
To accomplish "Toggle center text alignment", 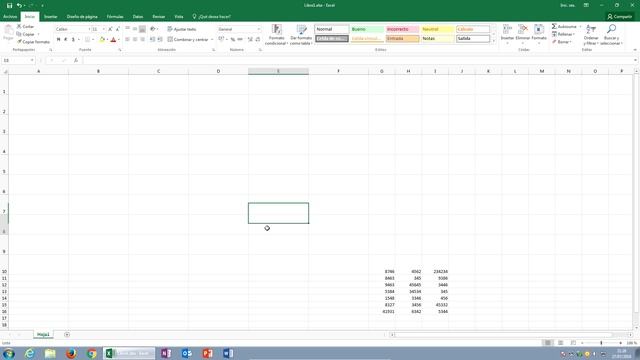I will click(135, 40).
